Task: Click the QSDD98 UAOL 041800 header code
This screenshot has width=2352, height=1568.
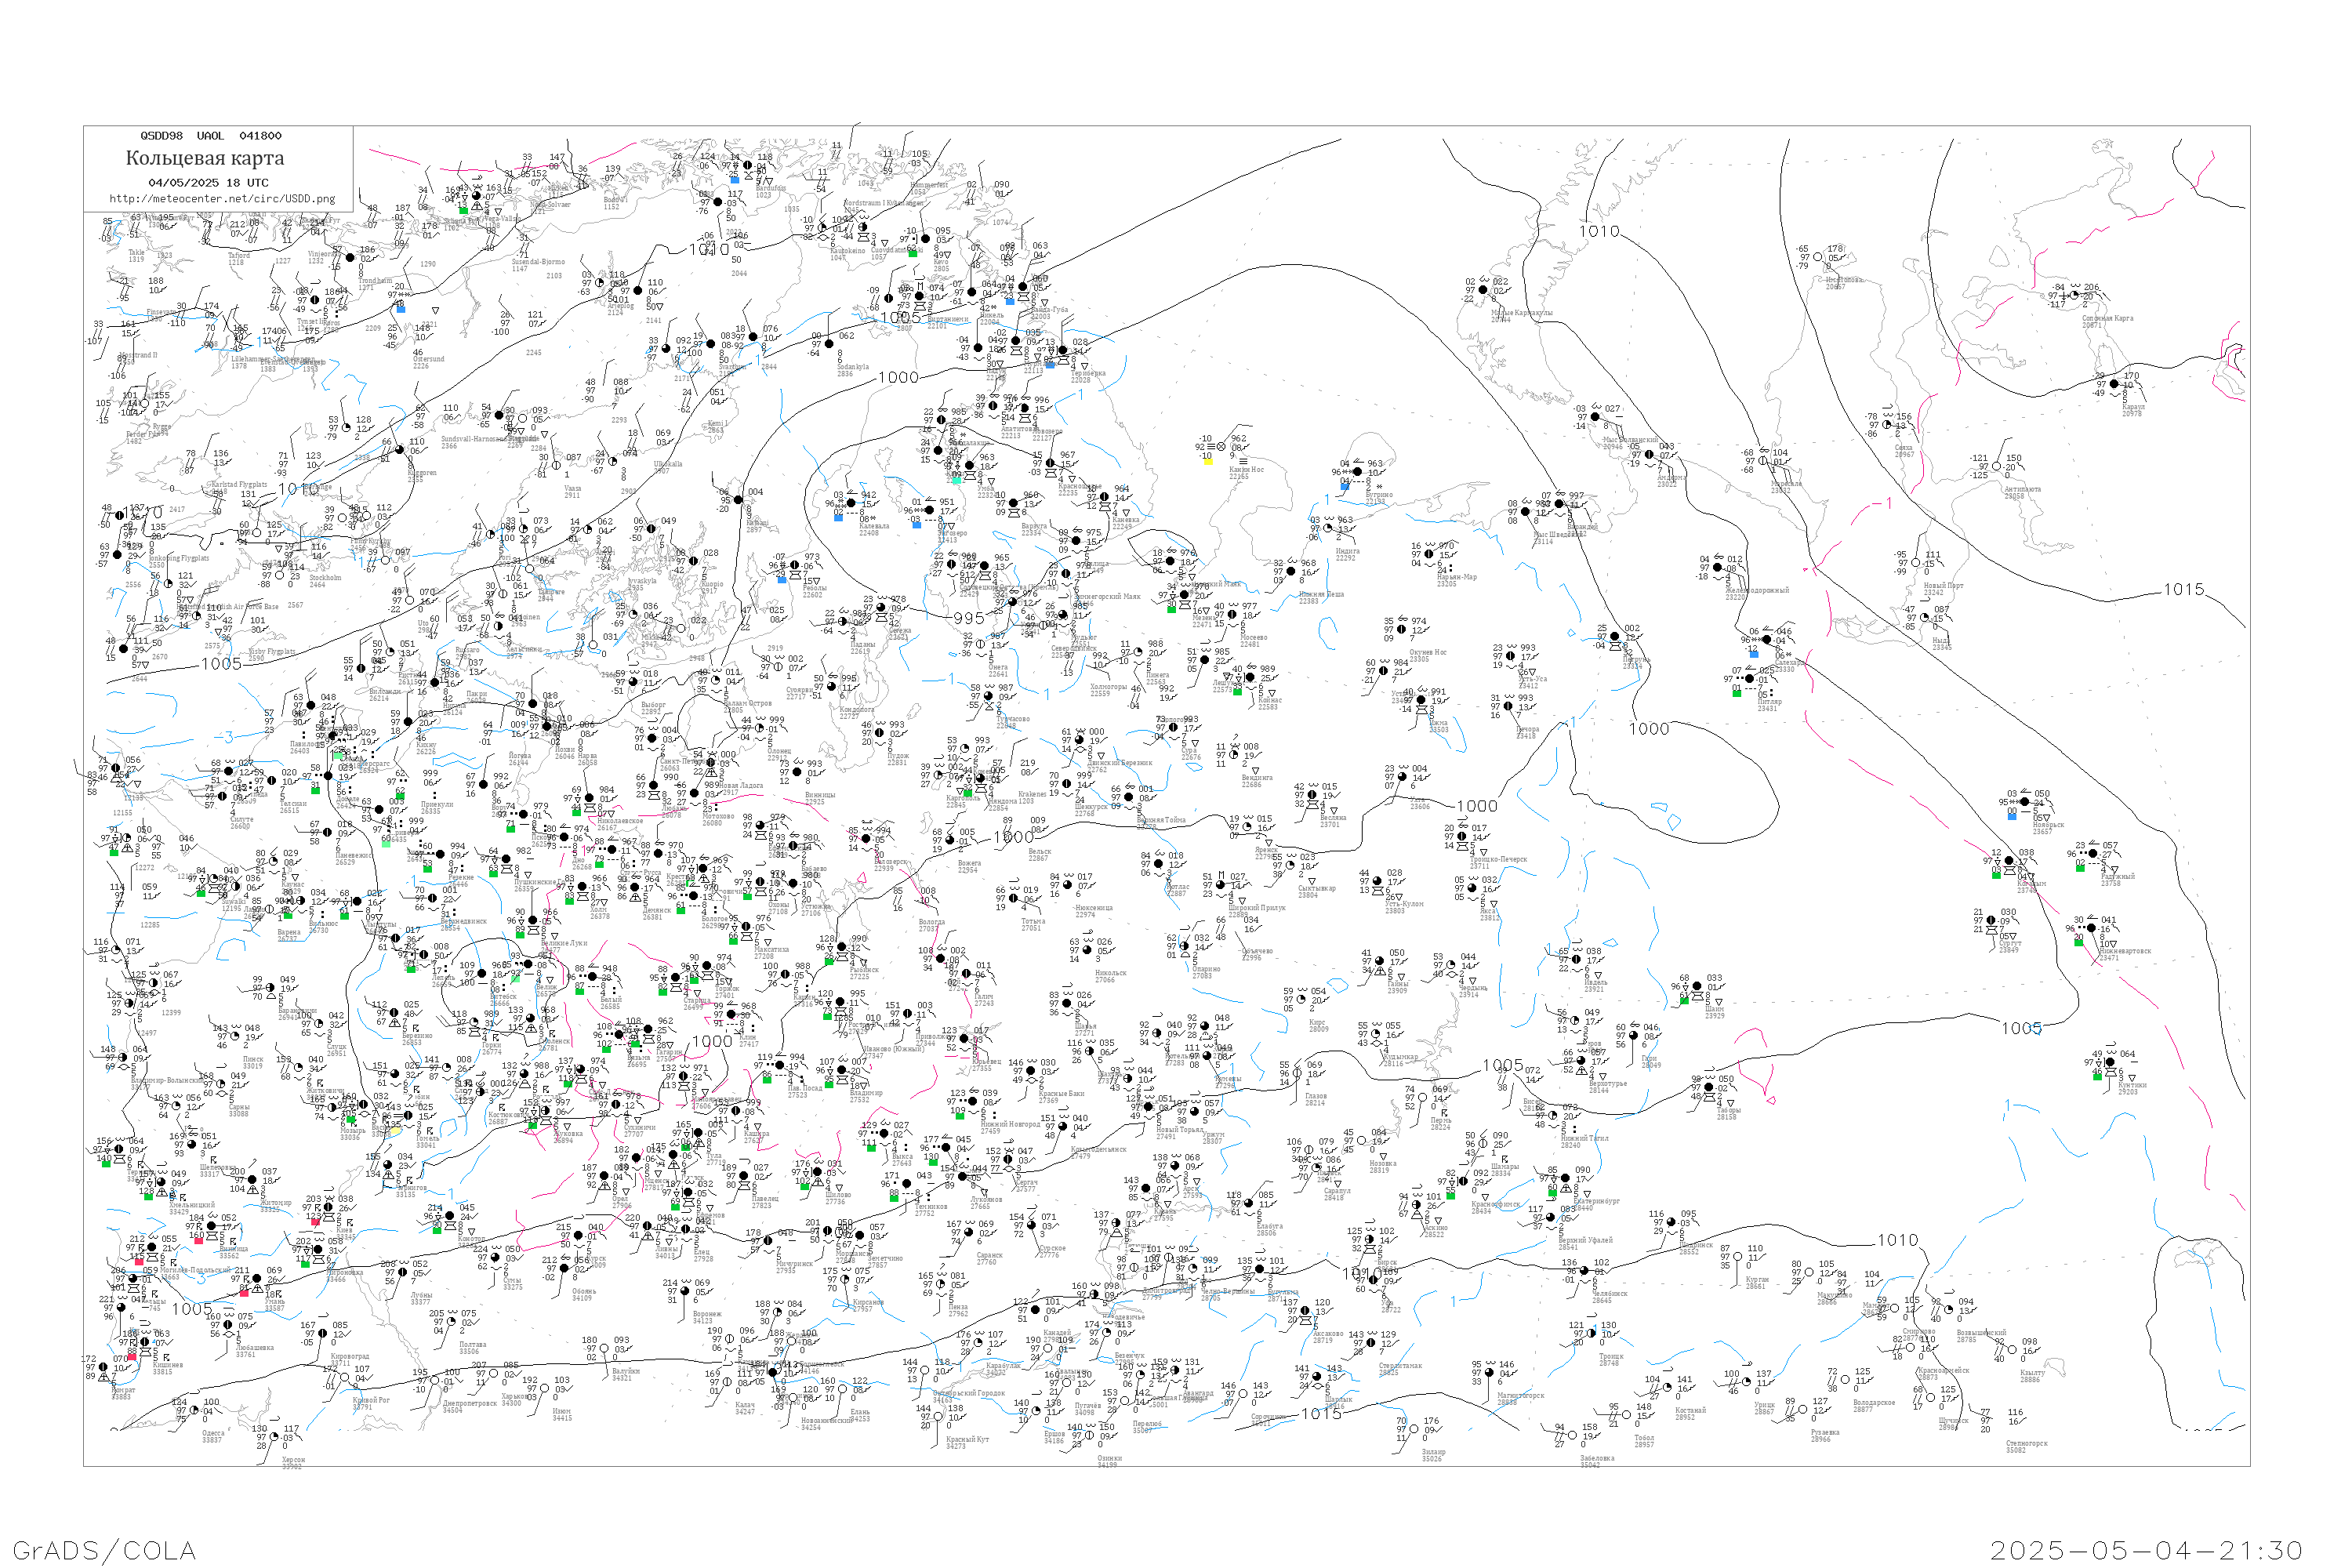Action: 210,135
